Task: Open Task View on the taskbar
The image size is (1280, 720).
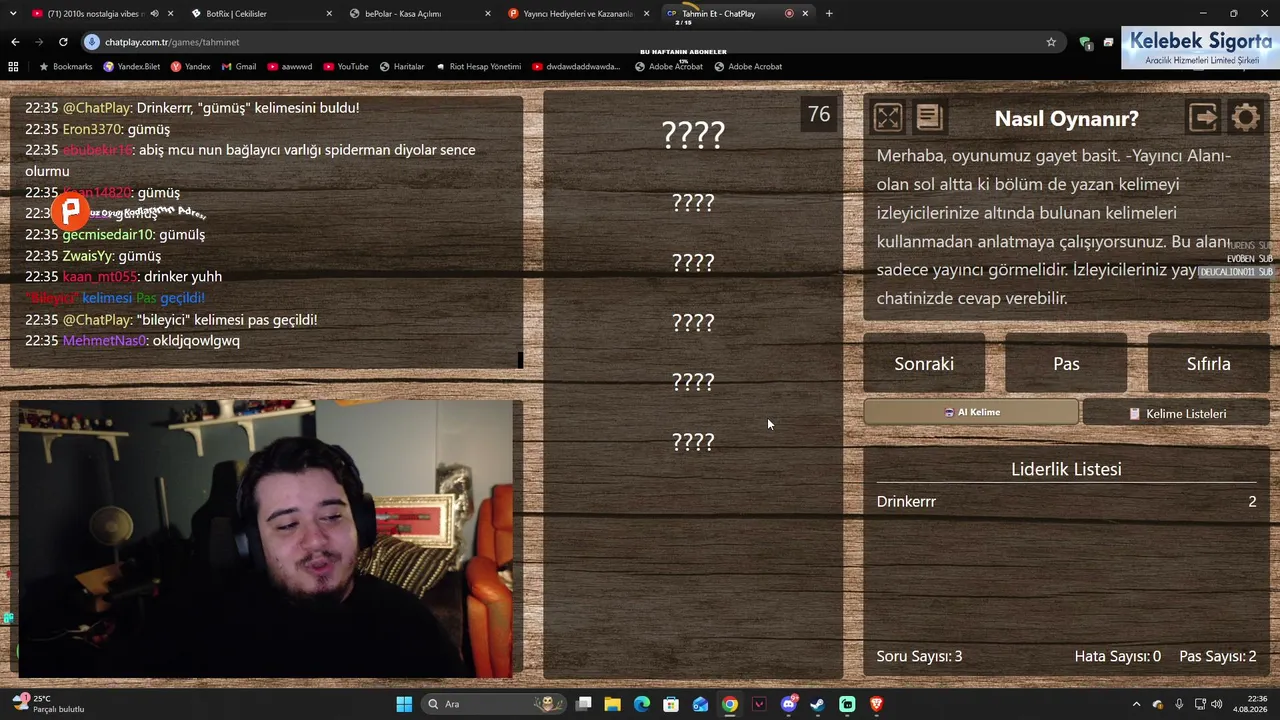Action: coord(584,704)
